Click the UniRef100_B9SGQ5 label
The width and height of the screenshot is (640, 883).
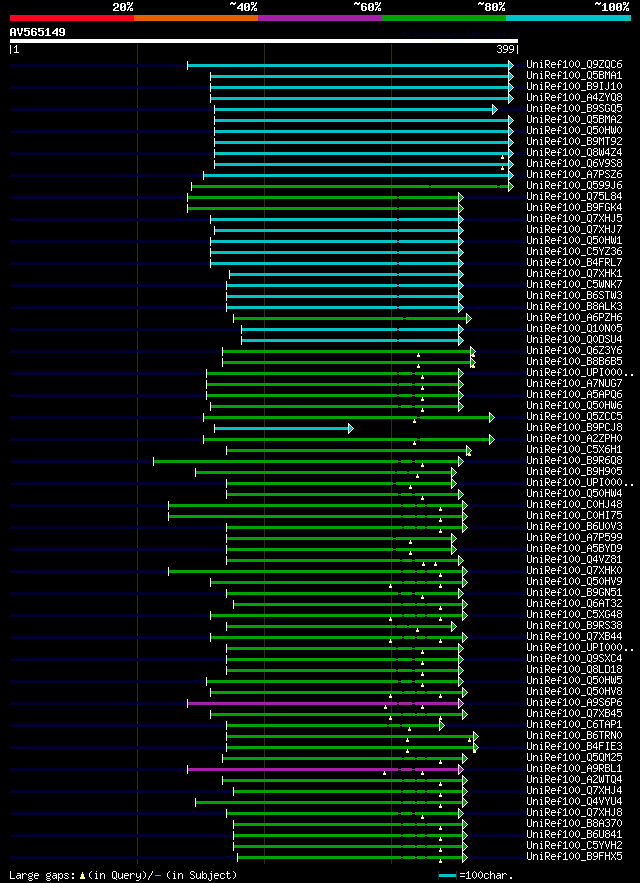575,109
